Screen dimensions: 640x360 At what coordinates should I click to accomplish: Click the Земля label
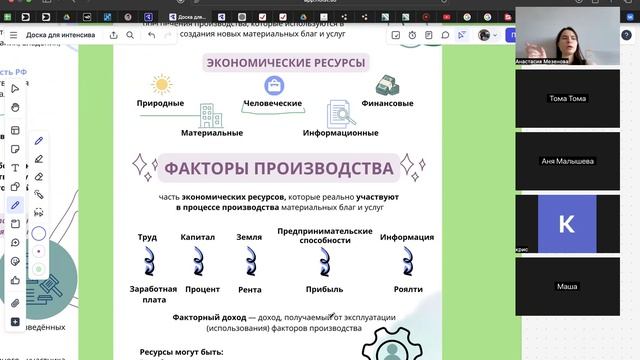pyautogui.click(x=249, y=237)
